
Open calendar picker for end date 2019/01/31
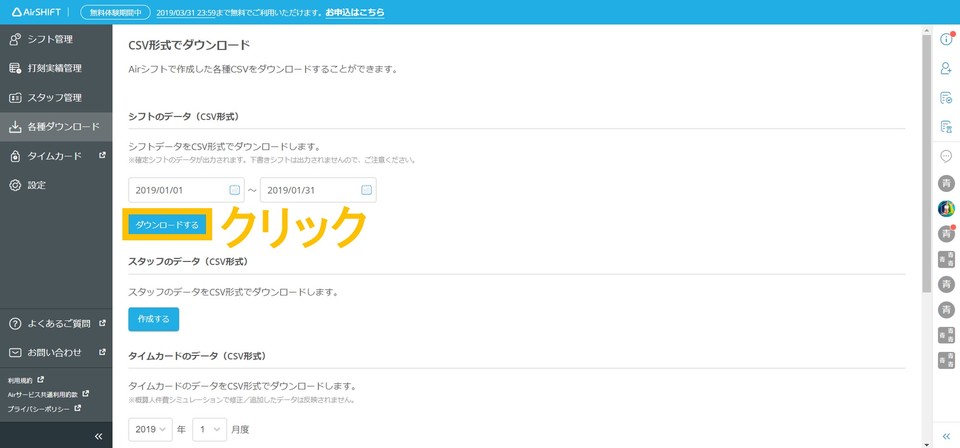(366, 190)
